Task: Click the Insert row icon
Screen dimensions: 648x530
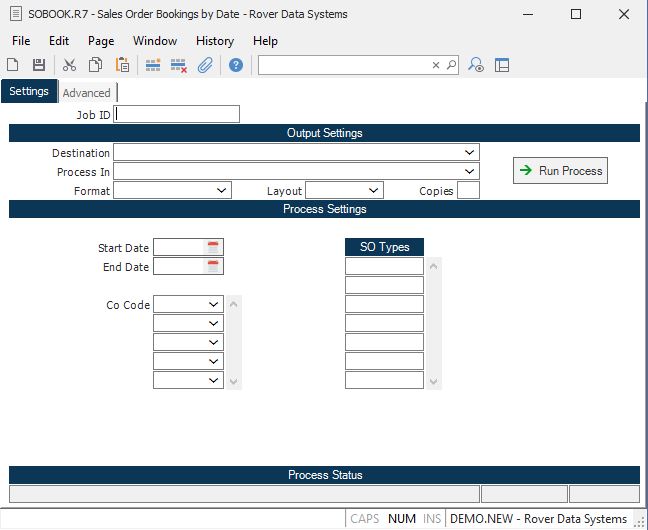Action: (153, 65)
